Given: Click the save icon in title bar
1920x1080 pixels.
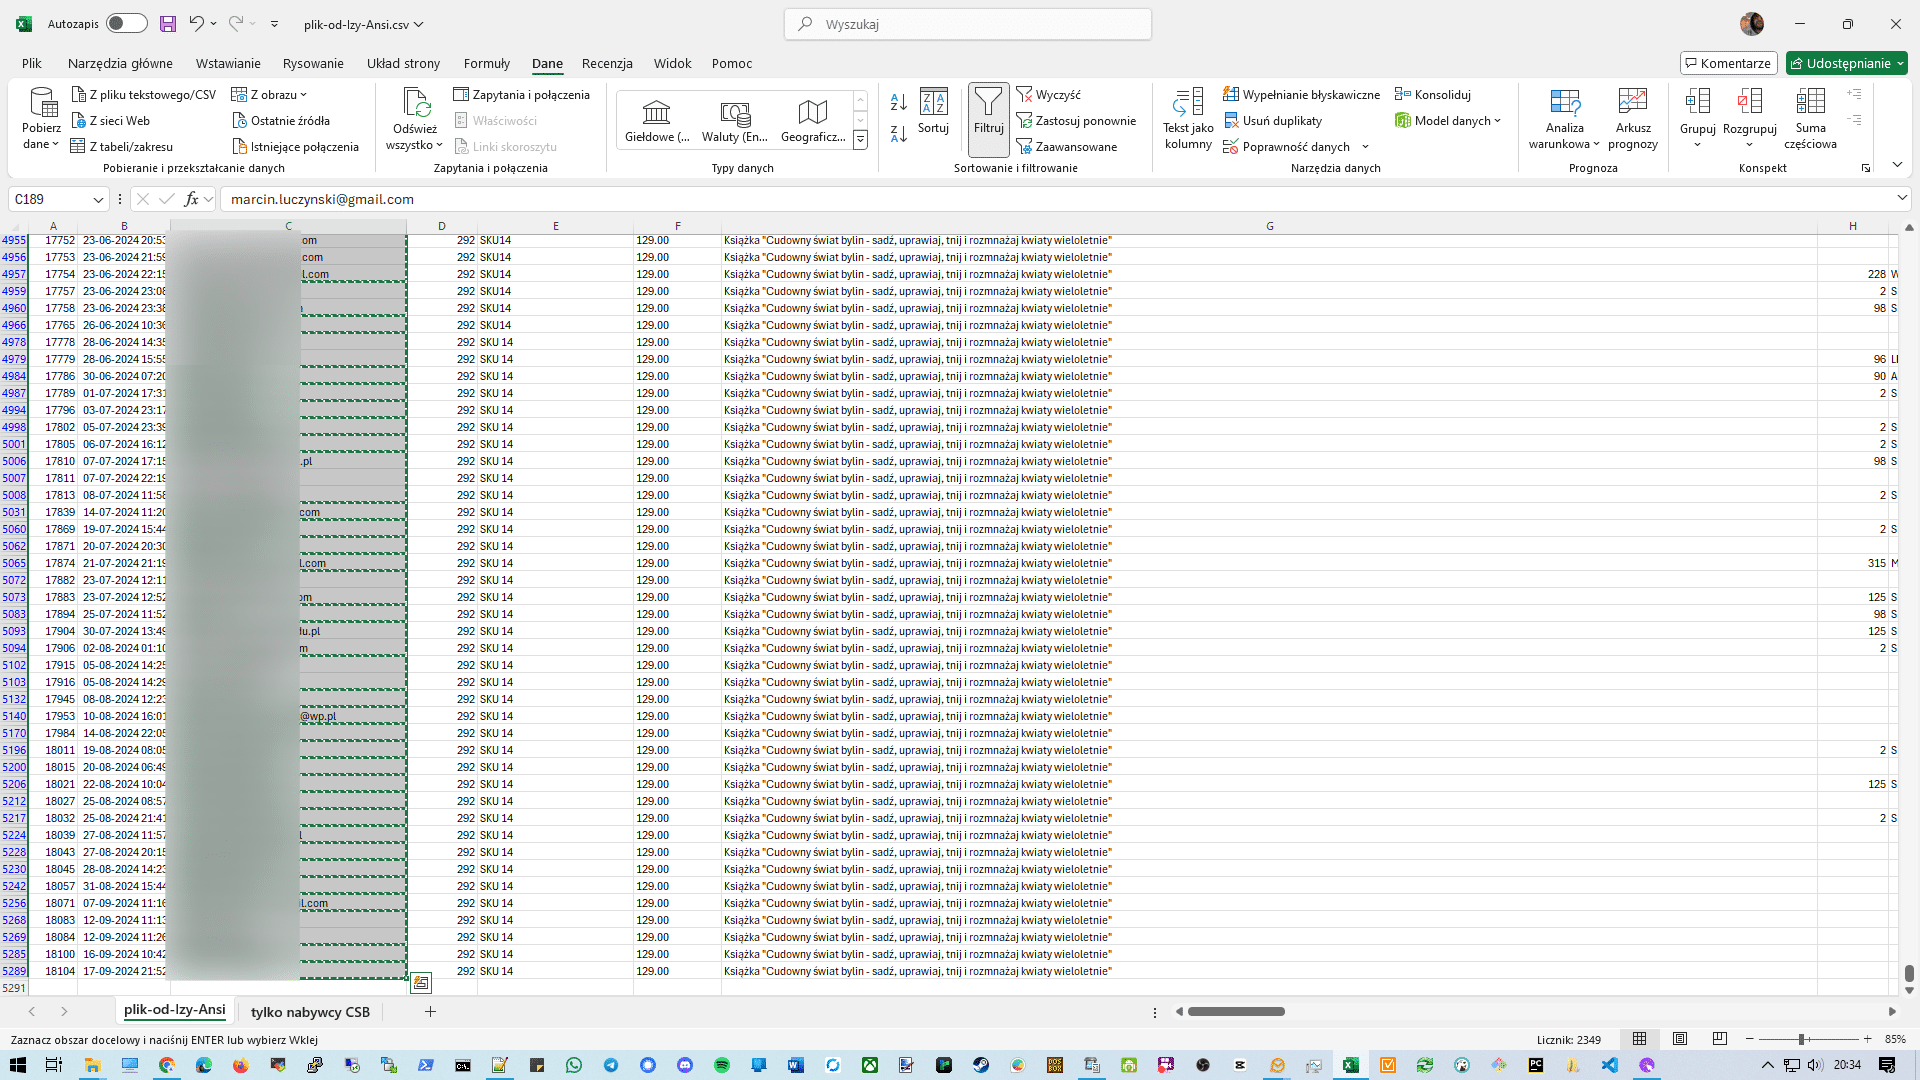Looking at the screenshot, I should 168,24.
